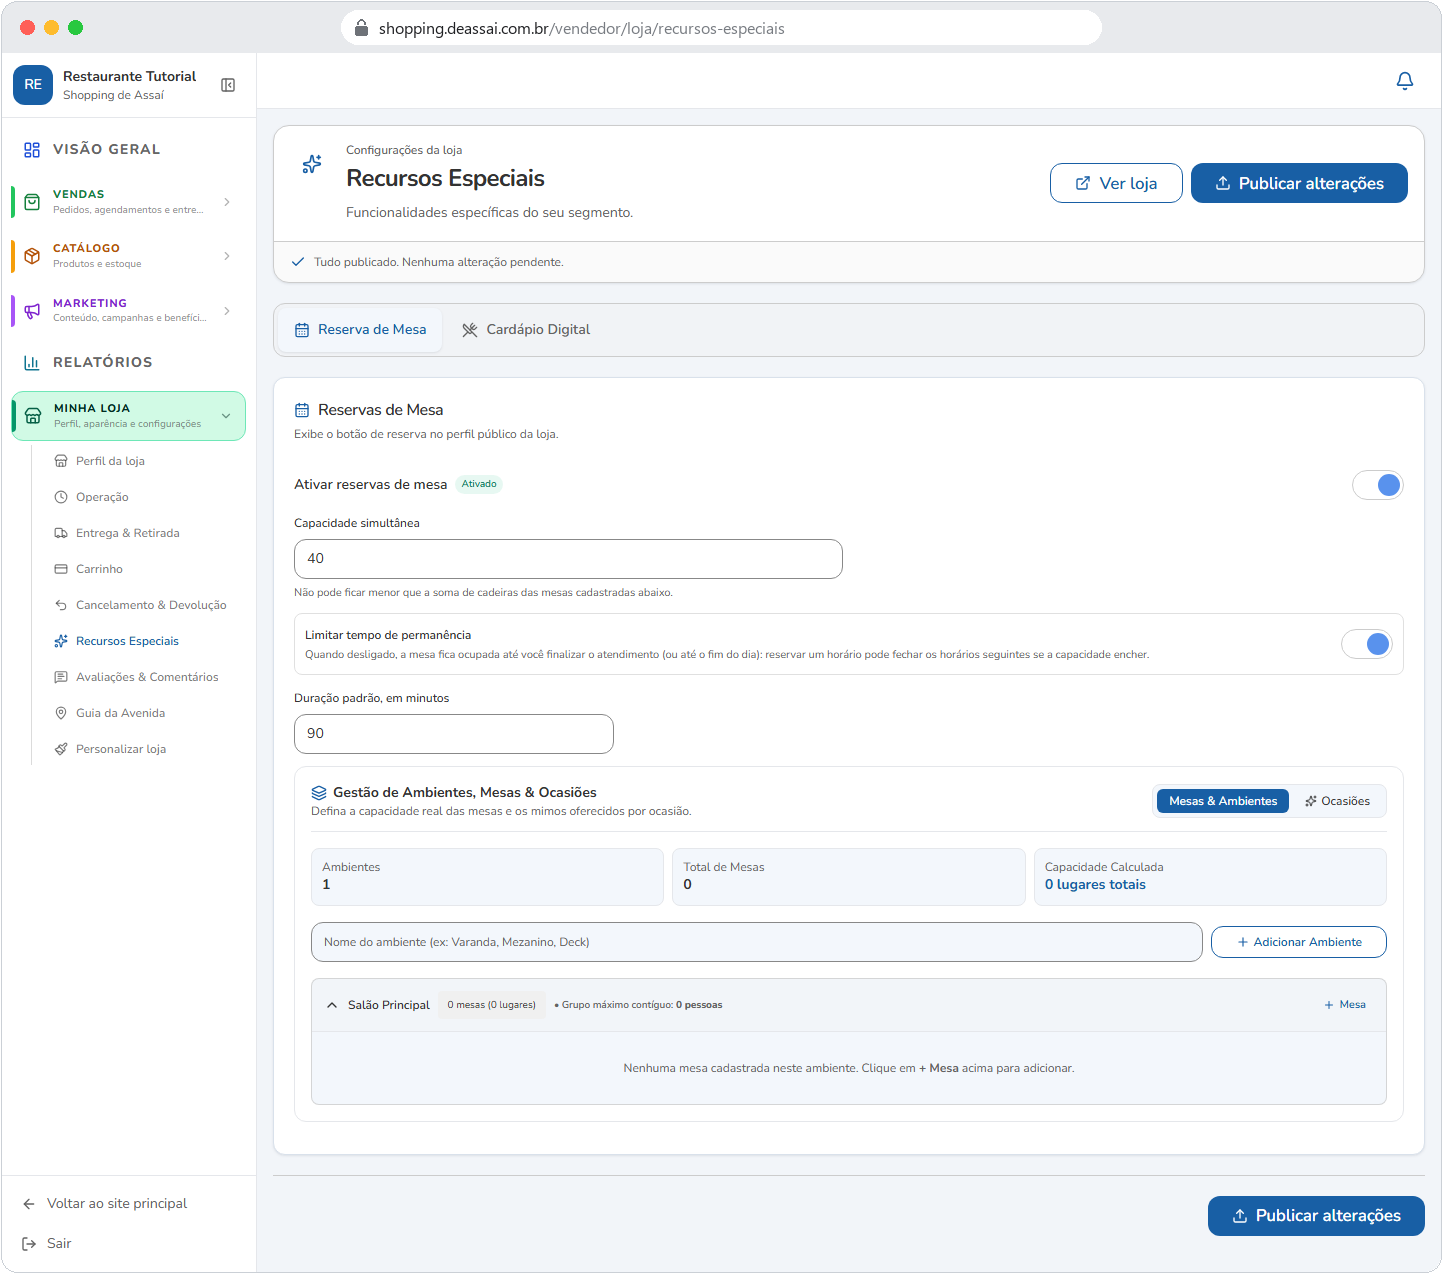Click the Minha Loja storefront icon
This screenshot has width=1442, height=1273.
[x=33, y=416]
